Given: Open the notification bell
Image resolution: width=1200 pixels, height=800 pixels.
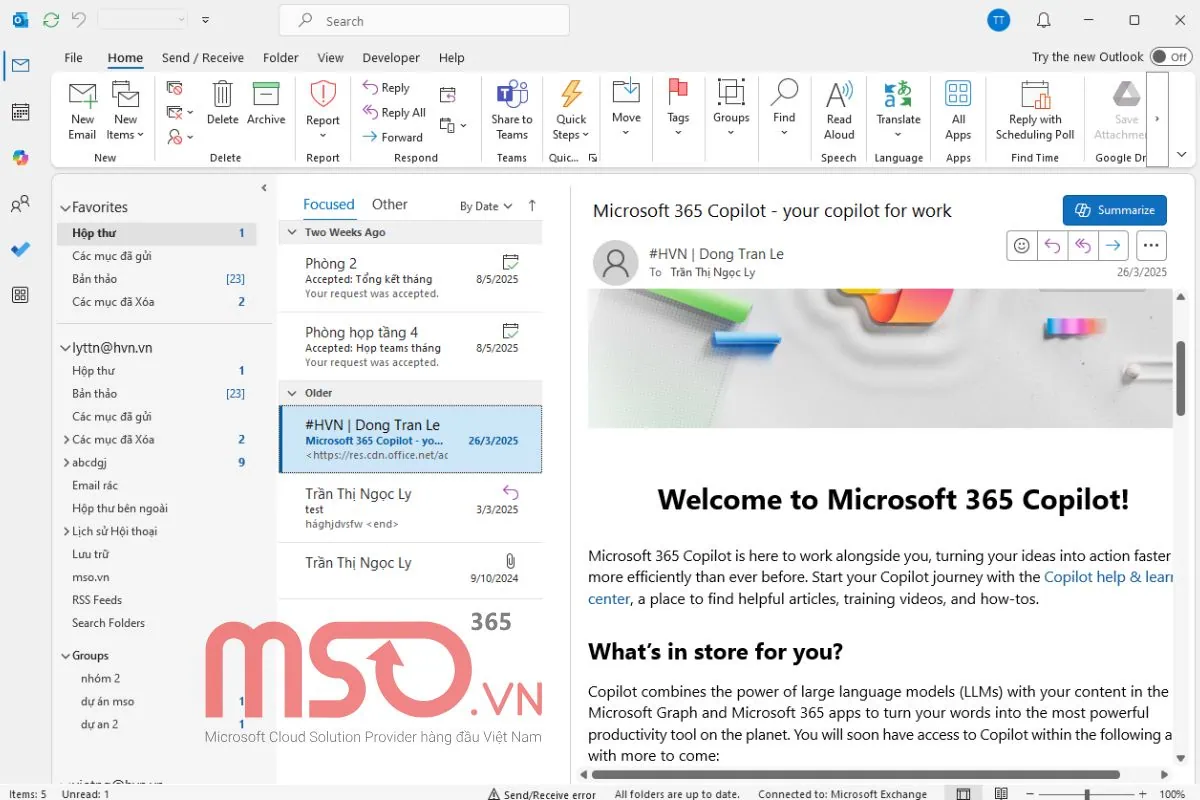Looking at the screenshot, I should tap(1043, 20).
